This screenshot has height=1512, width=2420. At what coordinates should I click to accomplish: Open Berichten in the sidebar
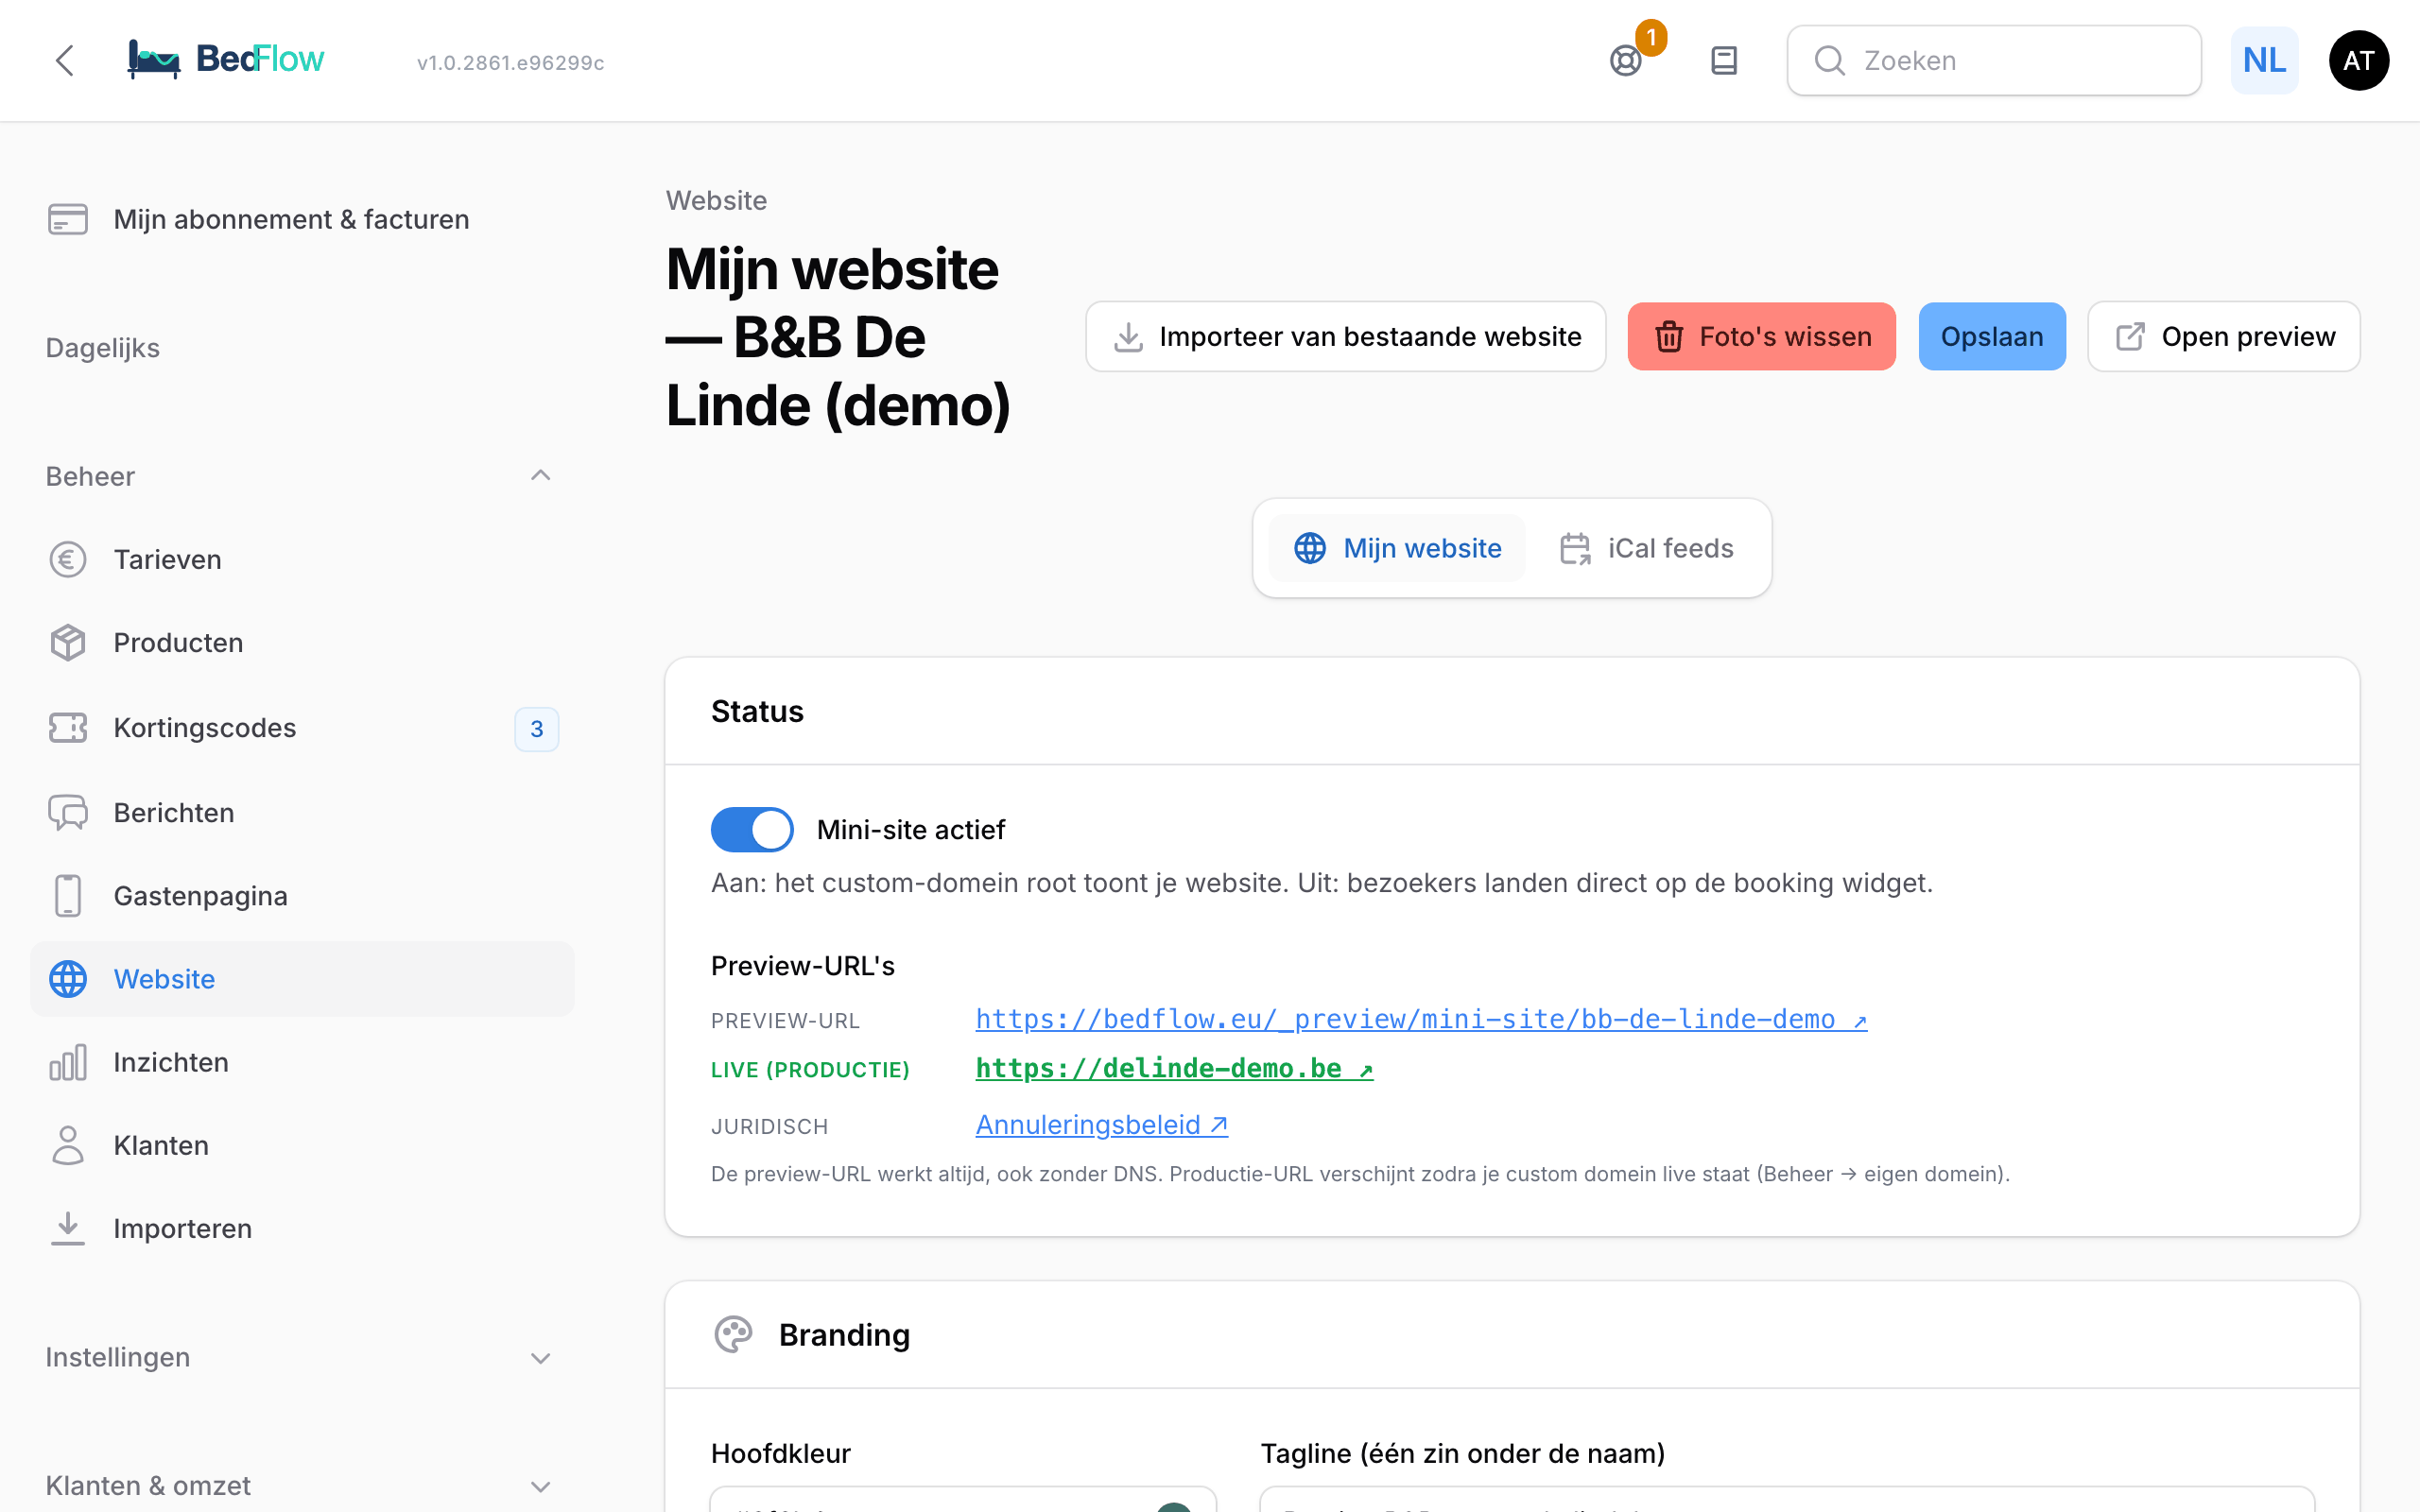[x=302, y=813]
